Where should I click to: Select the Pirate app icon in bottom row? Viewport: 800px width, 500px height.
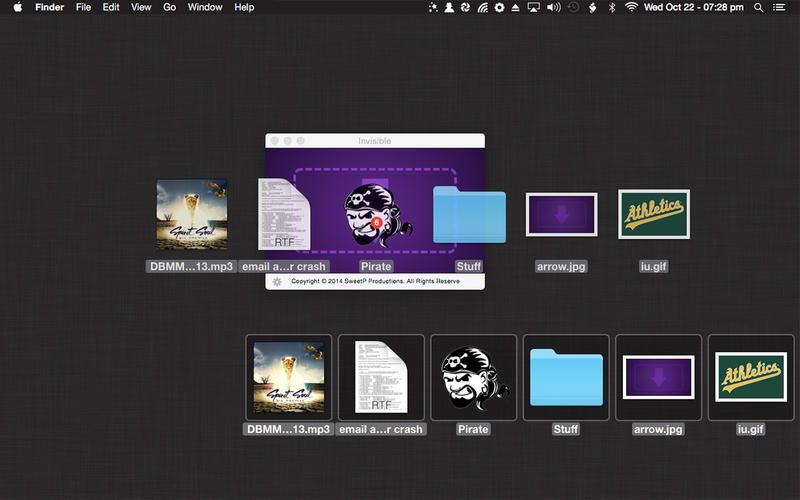pos(473,377)
